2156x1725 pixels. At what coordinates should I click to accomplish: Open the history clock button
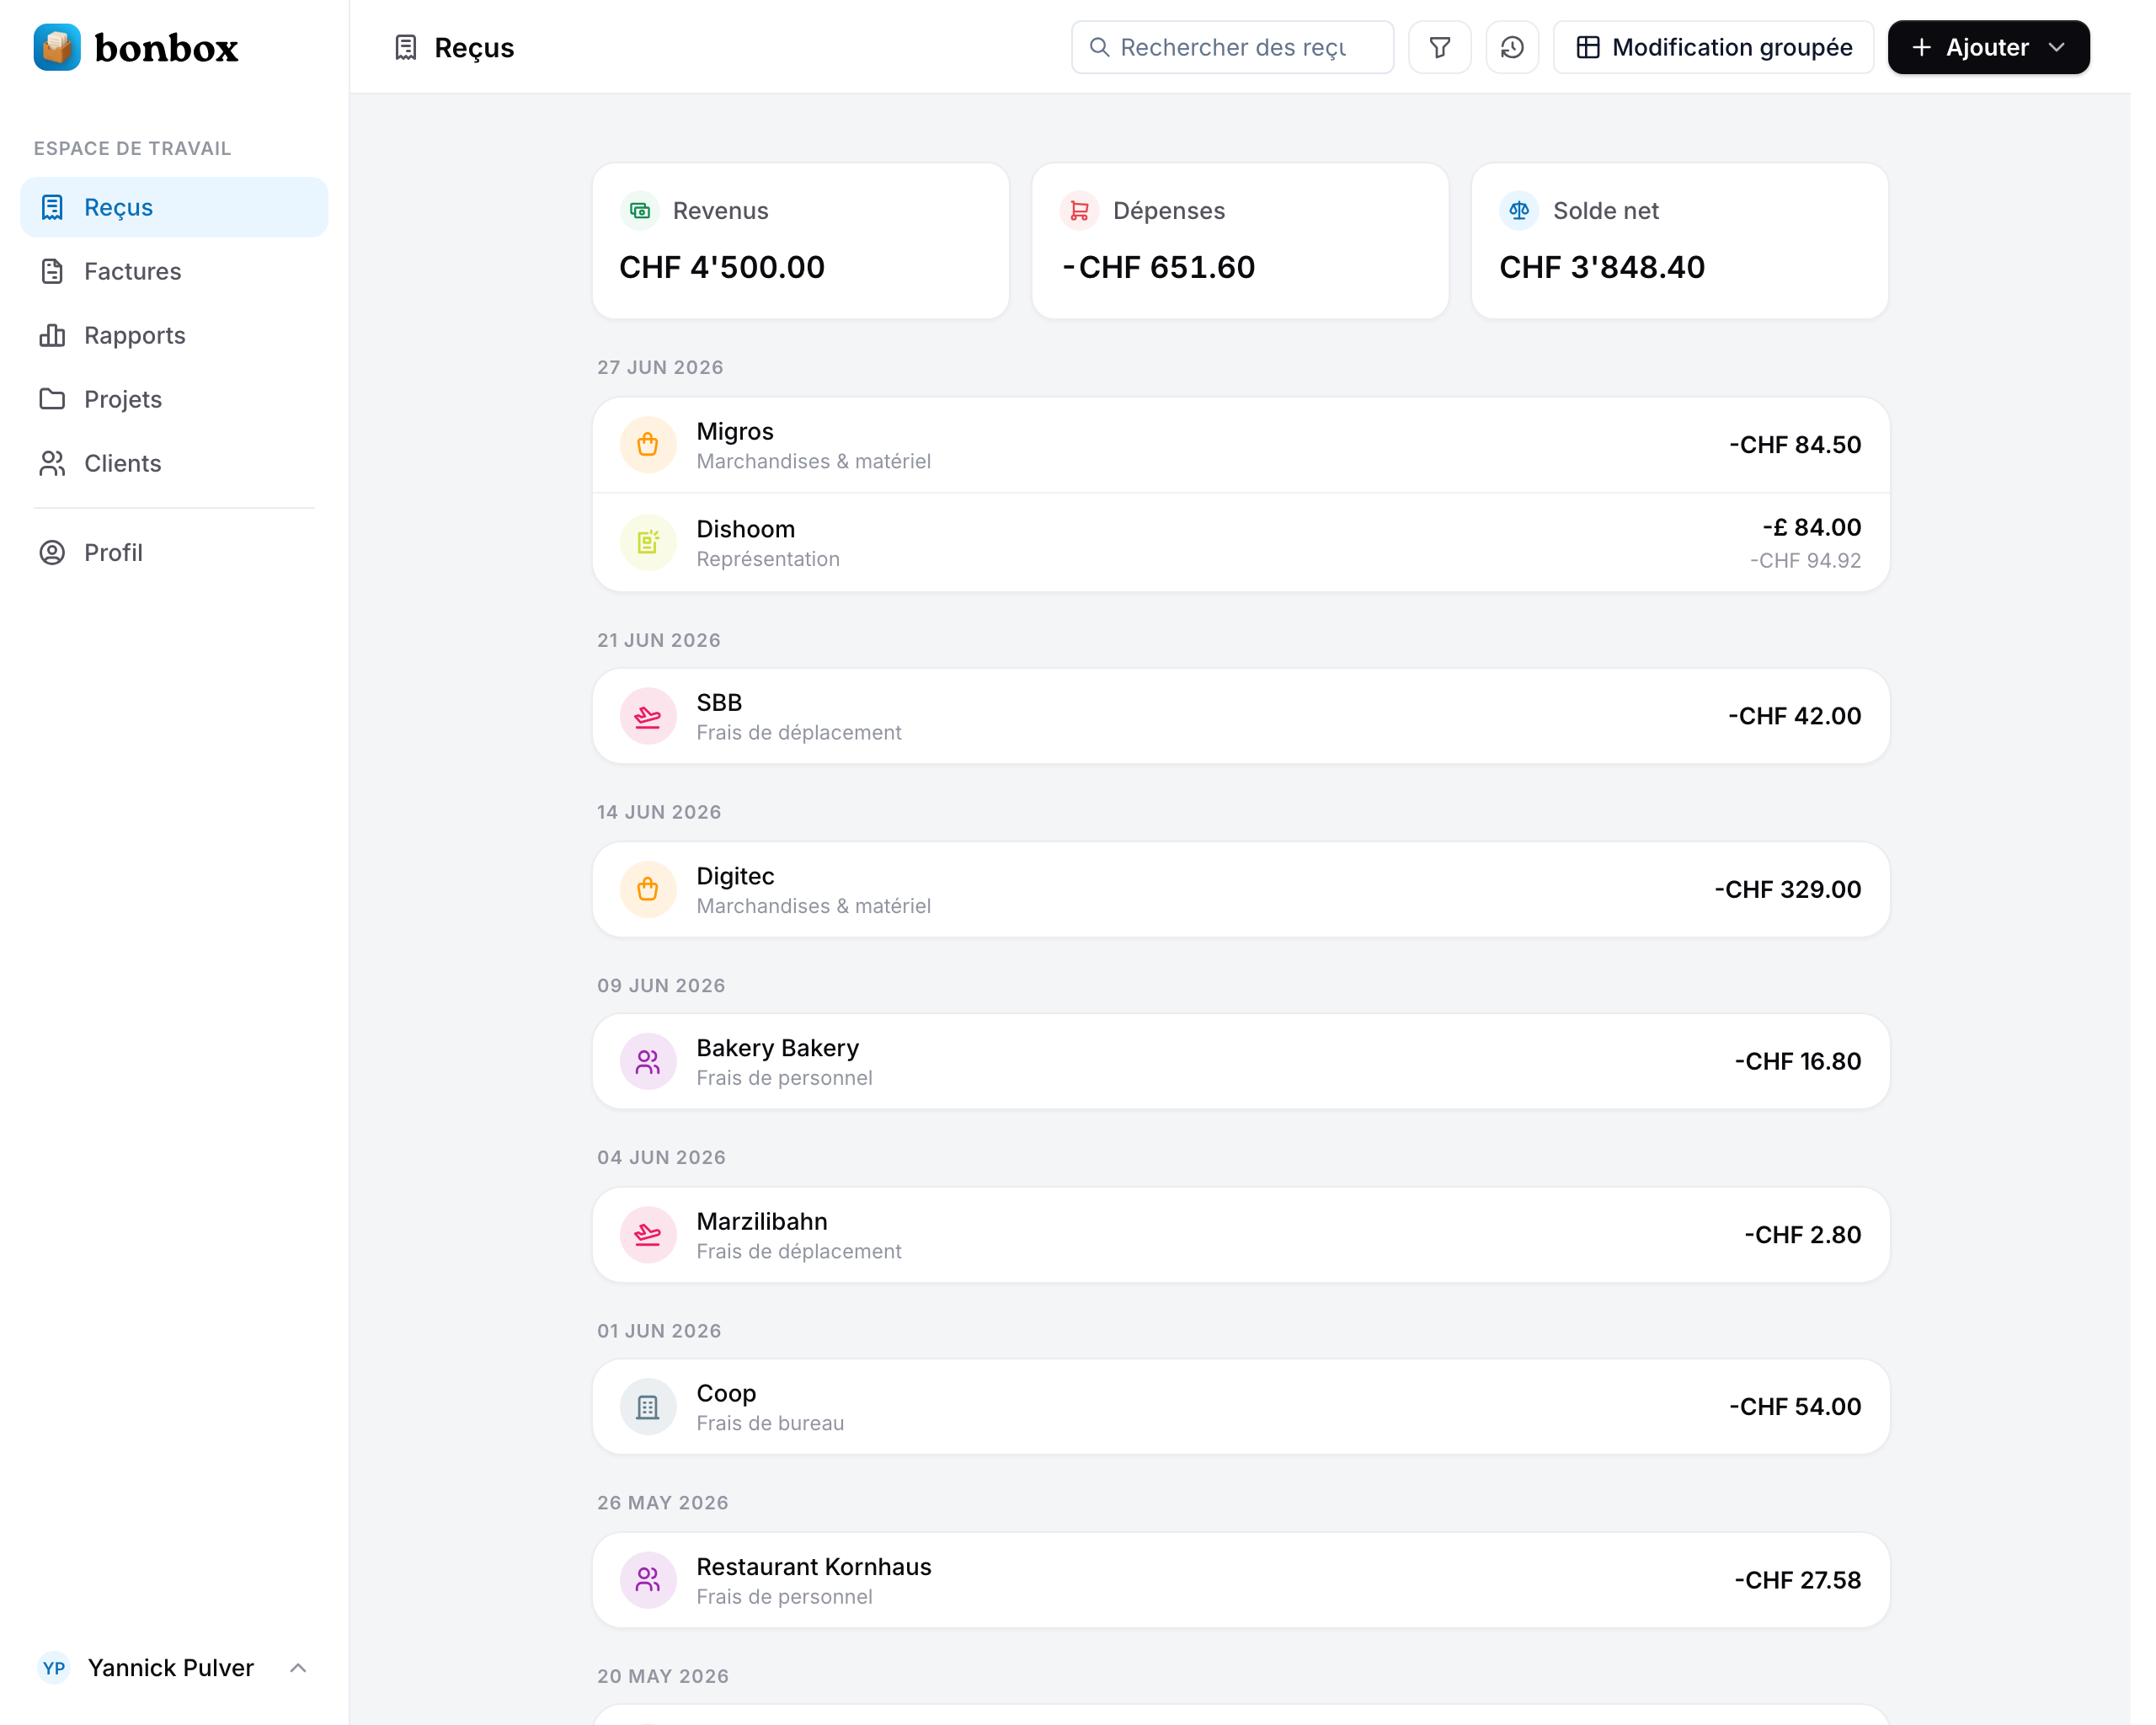[1512, 47]
